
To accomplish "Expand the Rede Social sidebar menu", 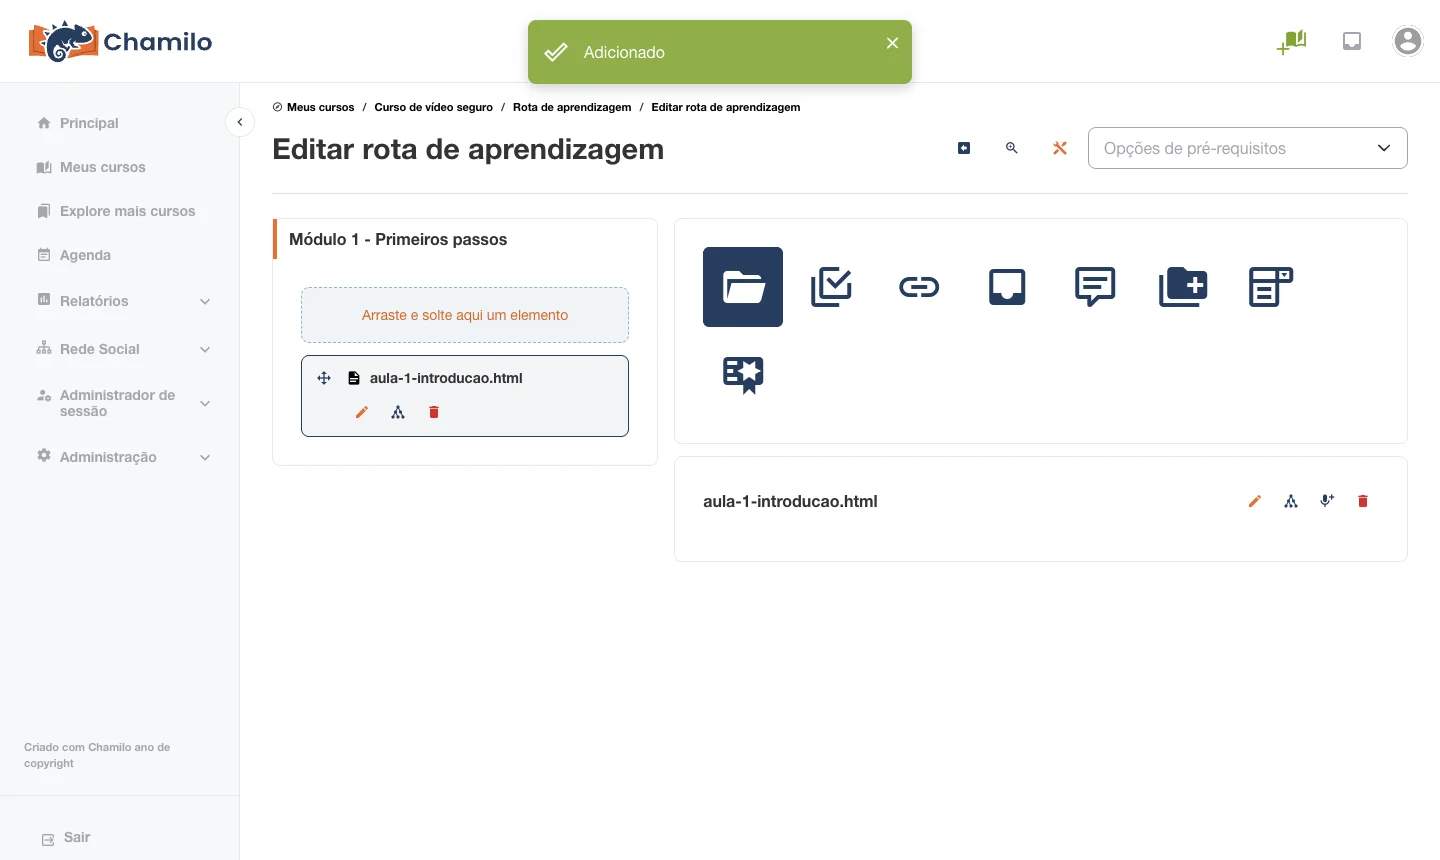I will 124,349.
